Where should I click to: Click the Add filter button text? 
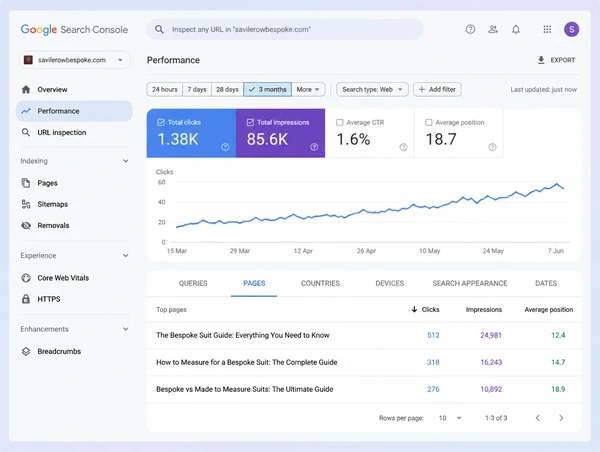click(x=442, y=90)
